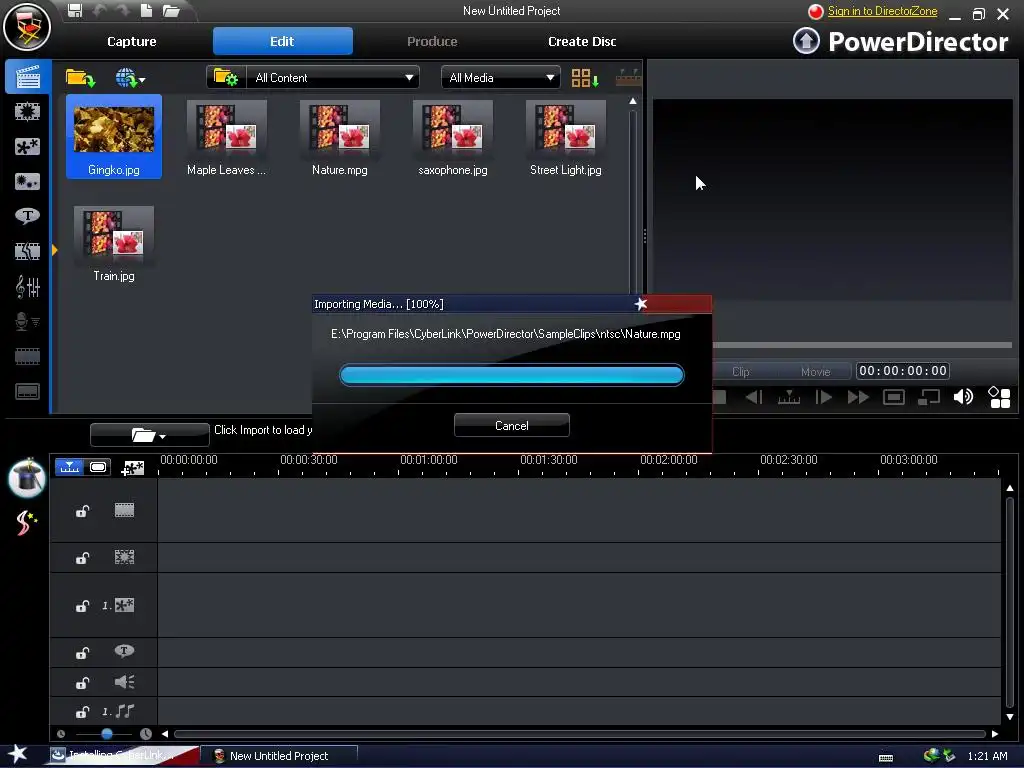Click the take snapshot icon in preview
1024x768 pixels.
[929, 397]
